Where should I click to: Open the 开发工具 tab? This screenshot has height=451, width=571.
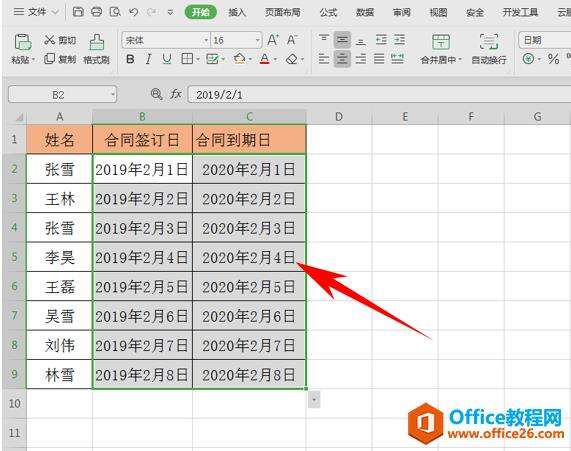(x=520, y=12)
